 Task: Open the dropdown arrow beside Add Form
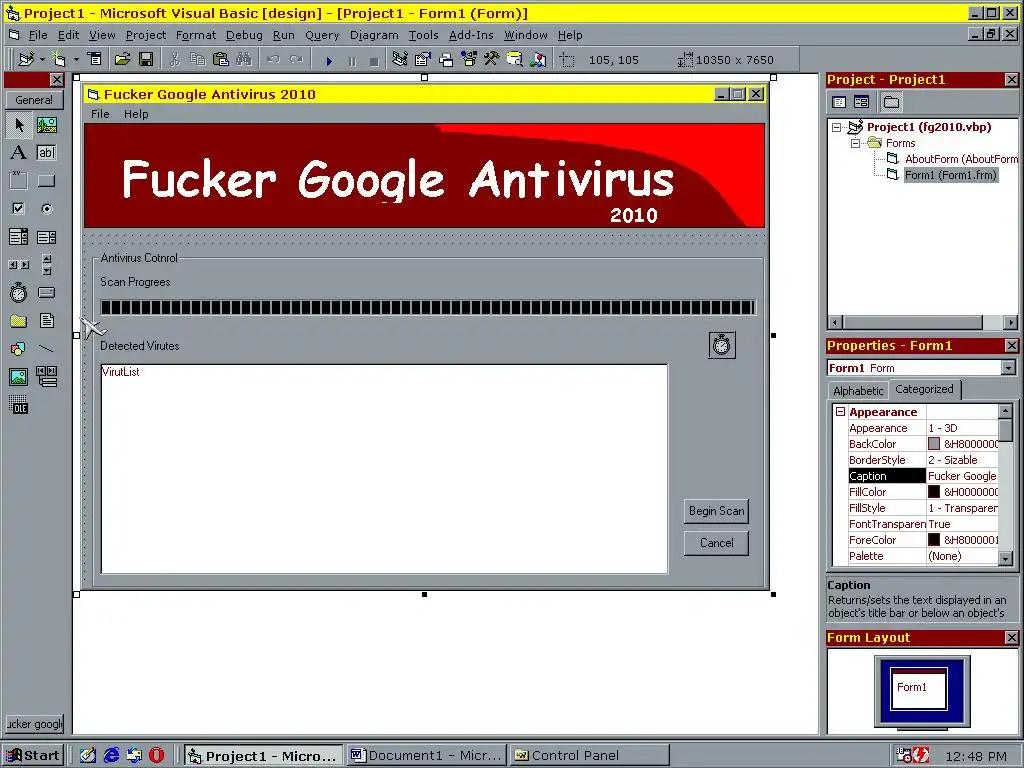click(x=76, y=59)
